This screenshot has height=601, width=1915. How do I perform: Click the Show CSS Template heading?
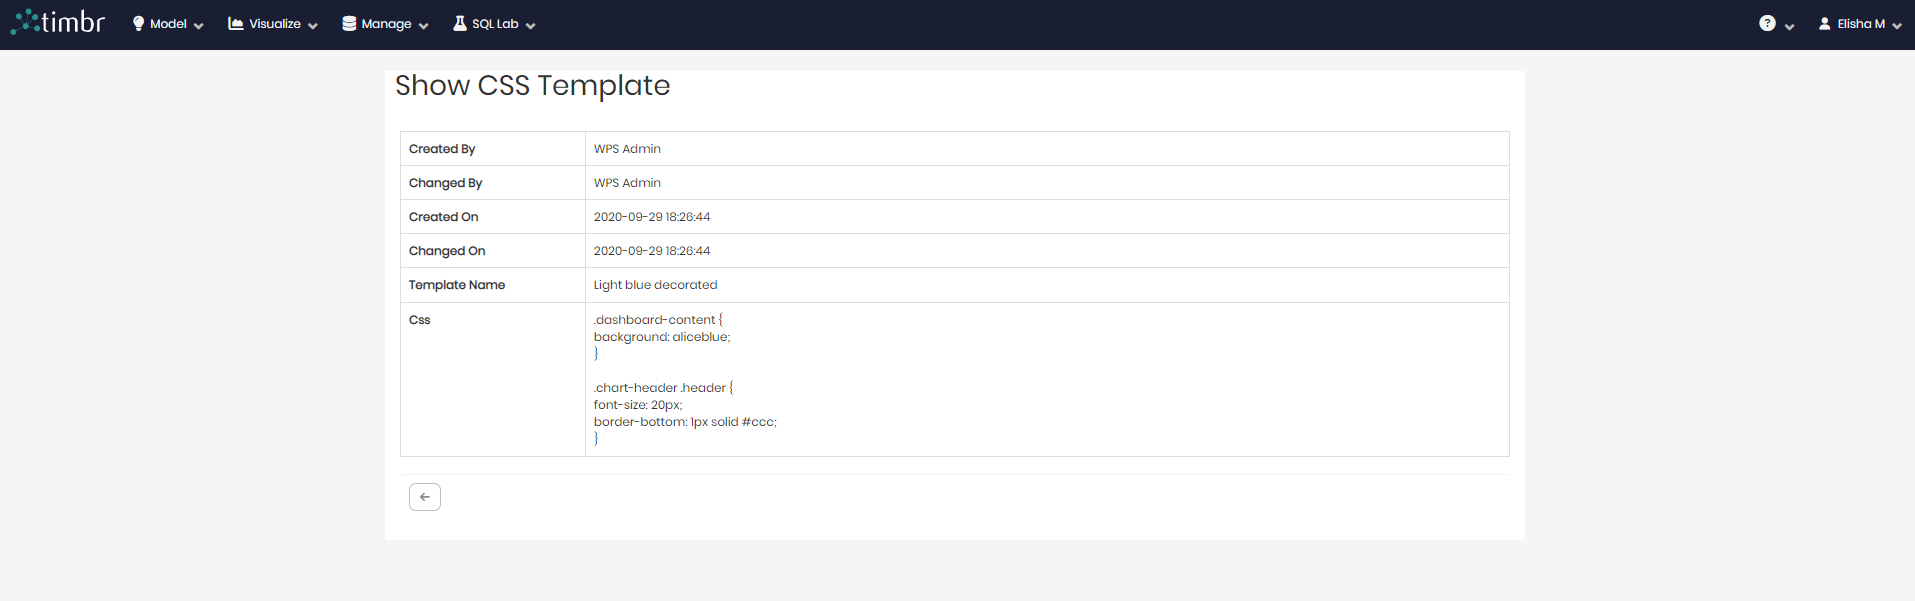pos(532,86)
